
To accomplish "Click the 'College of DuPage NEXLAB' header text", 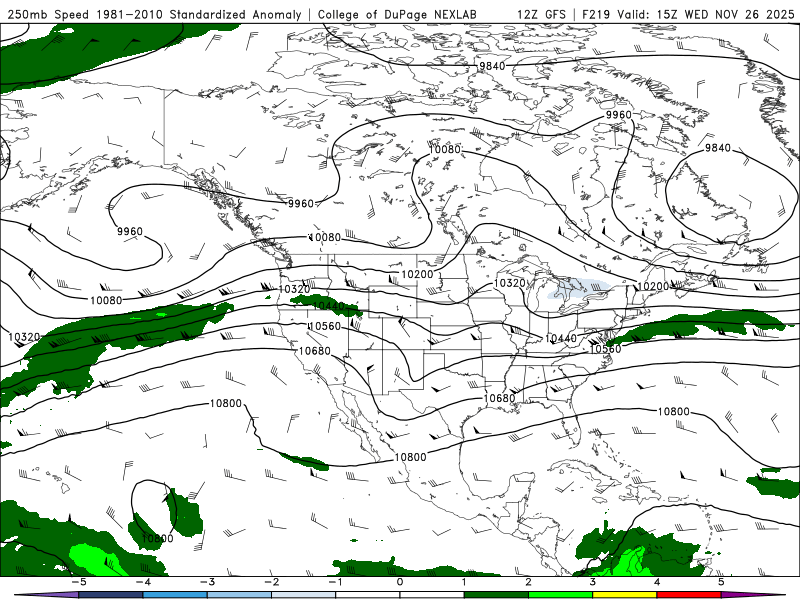I will click(397, 14).
